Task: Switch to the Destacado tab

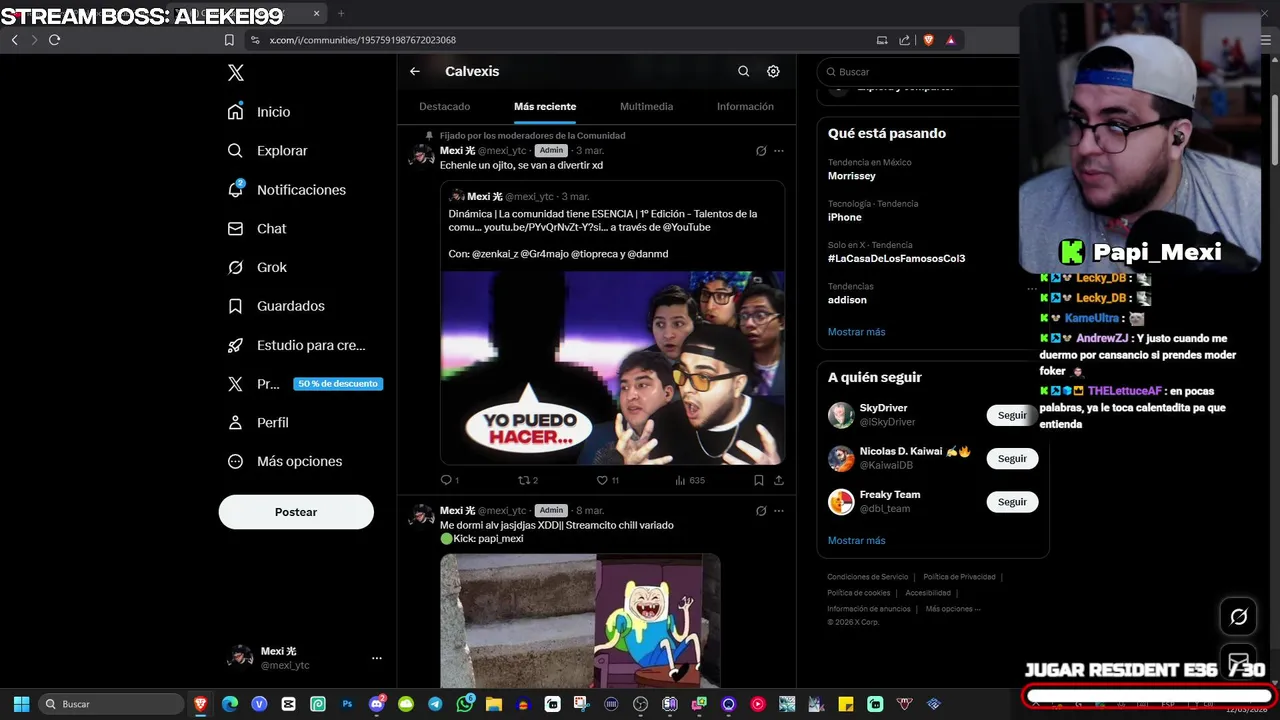Action: [x=444, y=106]
